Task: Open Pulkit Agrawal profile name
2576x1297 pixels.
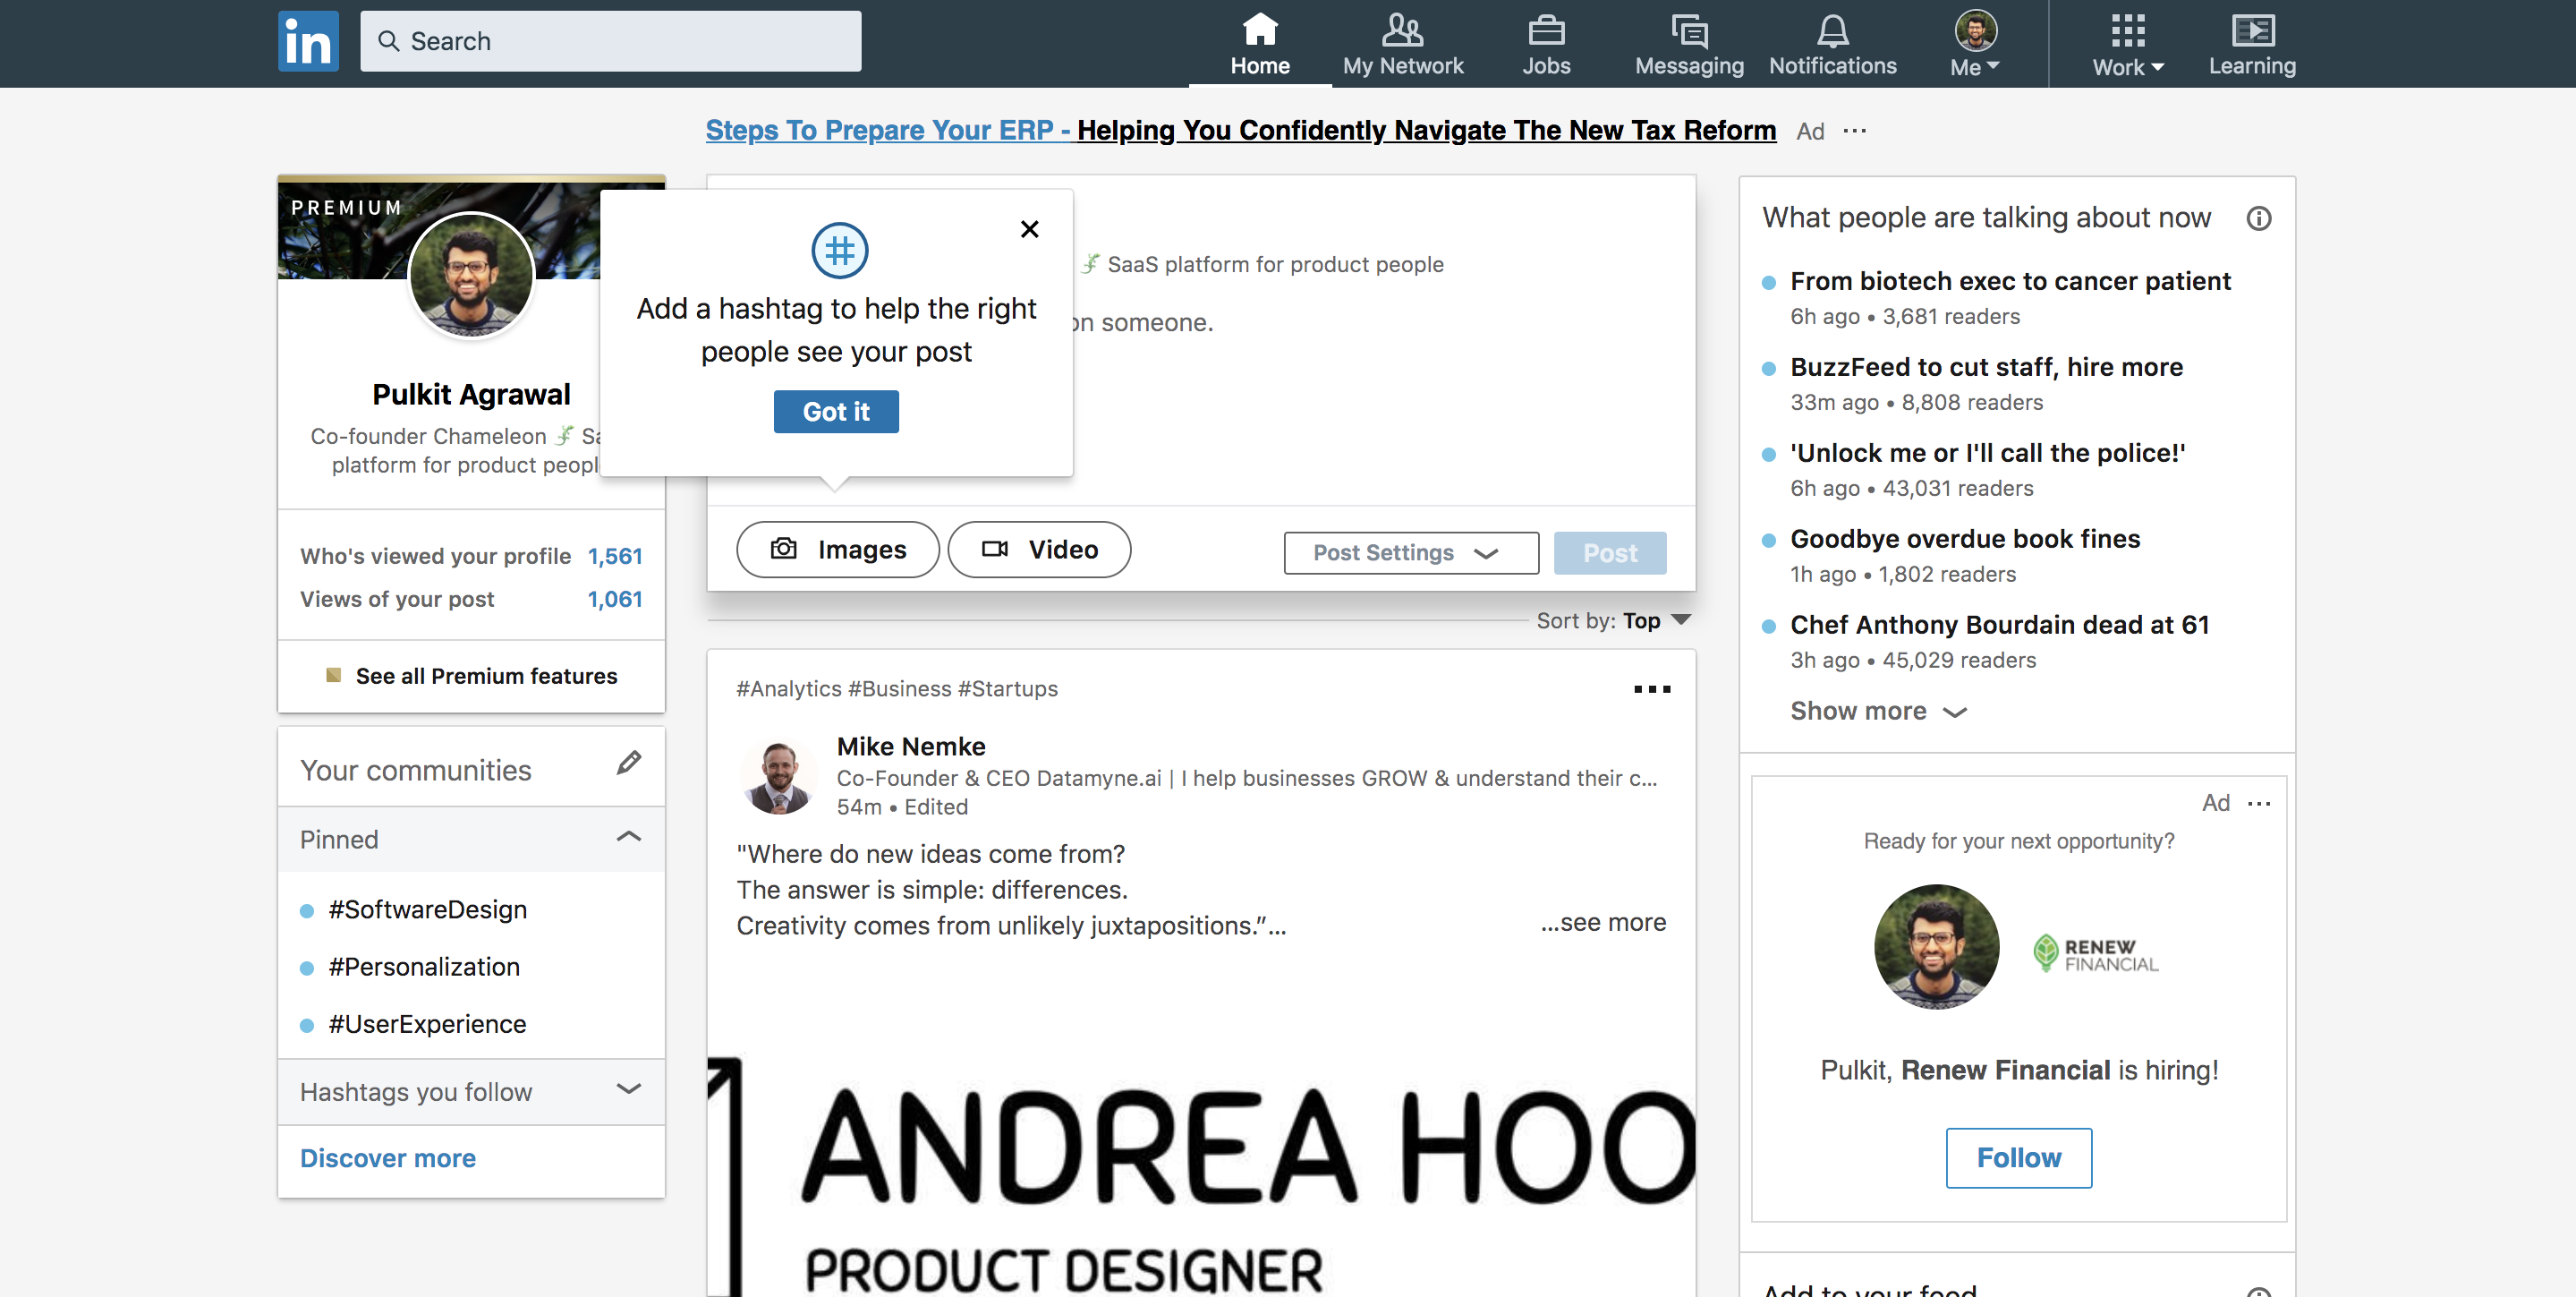Action: [471, 395]
